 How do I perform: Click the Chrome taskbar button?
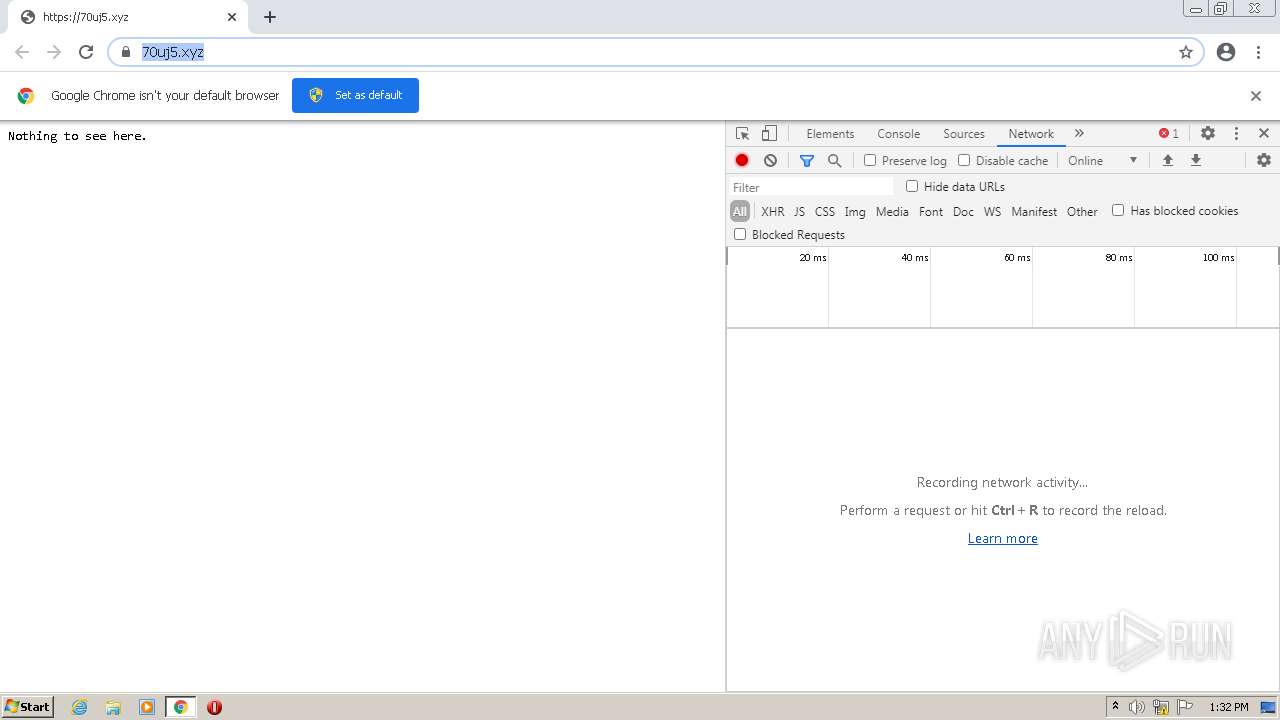point(180,707)
